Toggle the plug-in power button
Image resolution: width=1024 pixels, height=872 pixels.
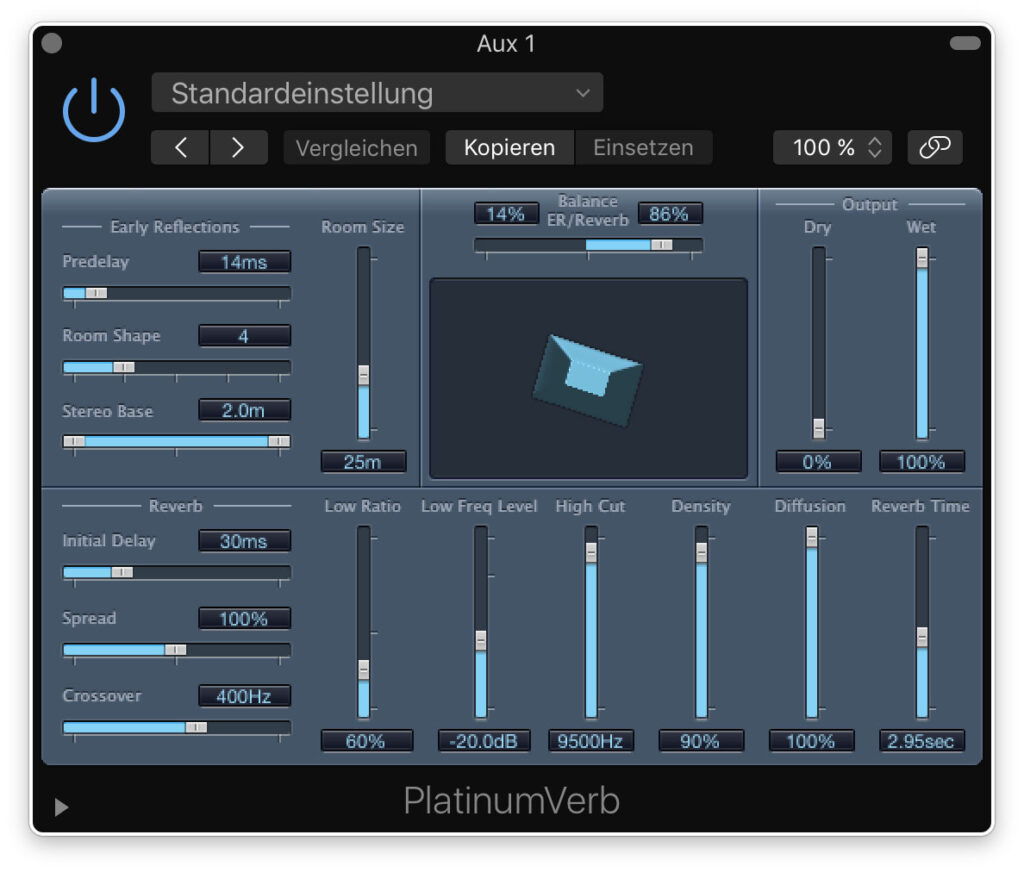click(93, 109)
